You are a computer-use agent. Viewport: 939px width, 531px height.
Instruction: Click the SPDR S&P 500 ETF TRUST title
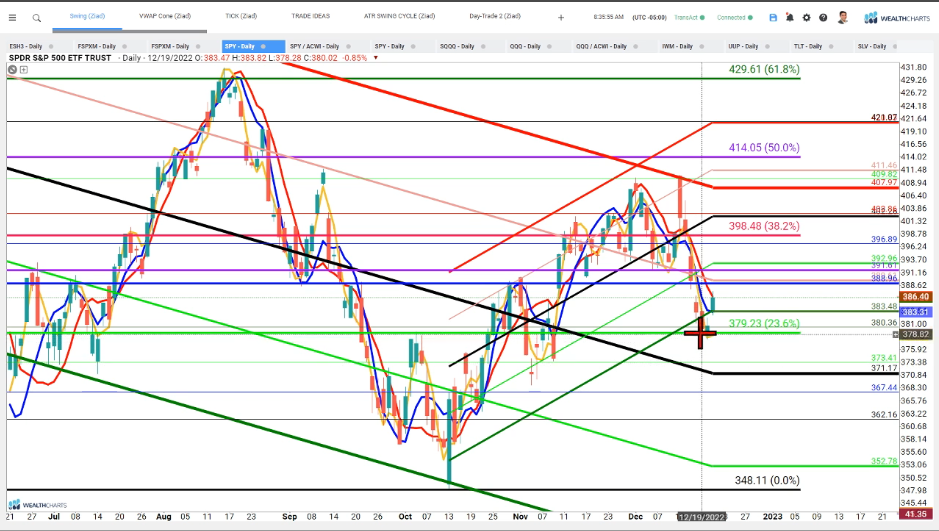click(x=60, y=58)
